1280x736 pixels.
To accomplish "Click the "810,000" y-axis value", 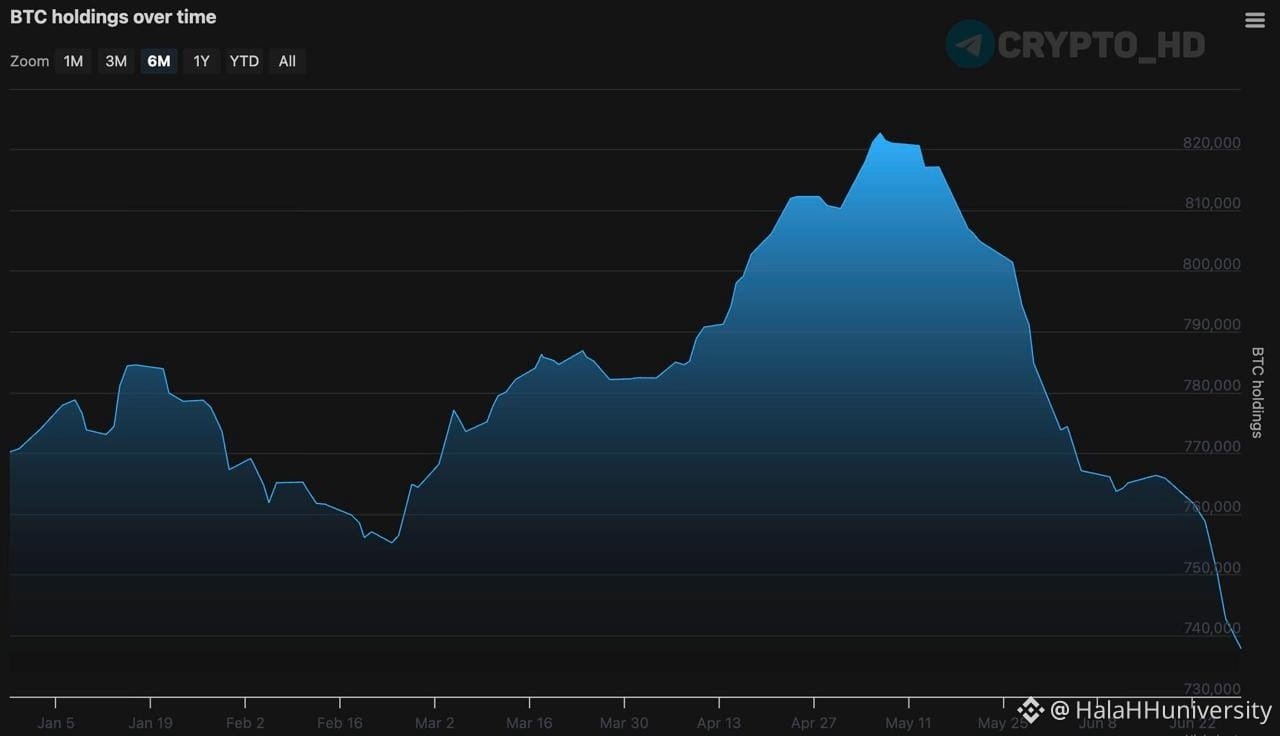I will [1212, 203].
